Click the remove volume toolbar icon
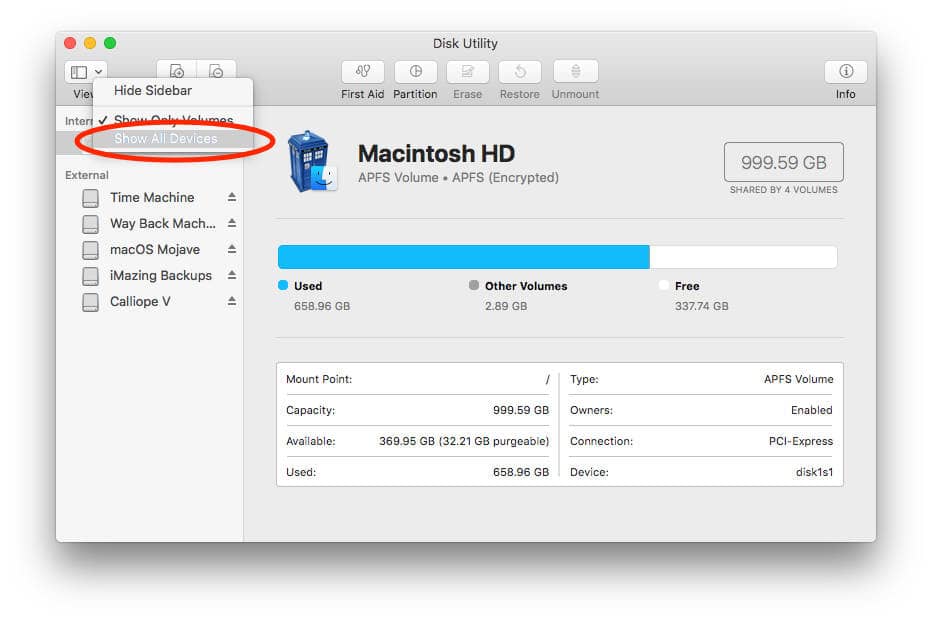This screenshot has width=932, height=622. tap(216, 71)
